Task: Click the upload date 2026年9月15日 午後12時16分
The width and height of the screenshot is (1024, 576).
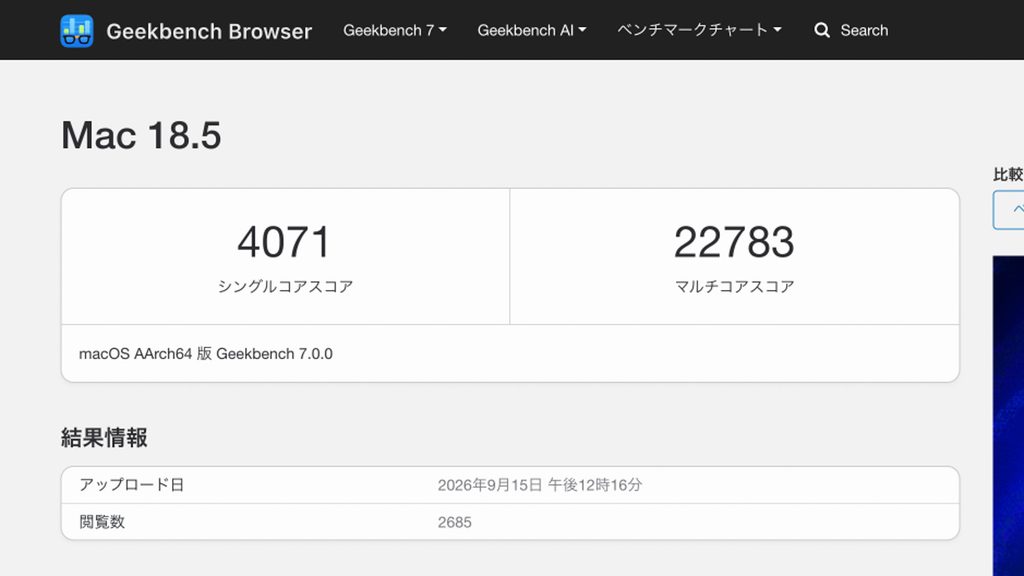Action: [539, 485]
